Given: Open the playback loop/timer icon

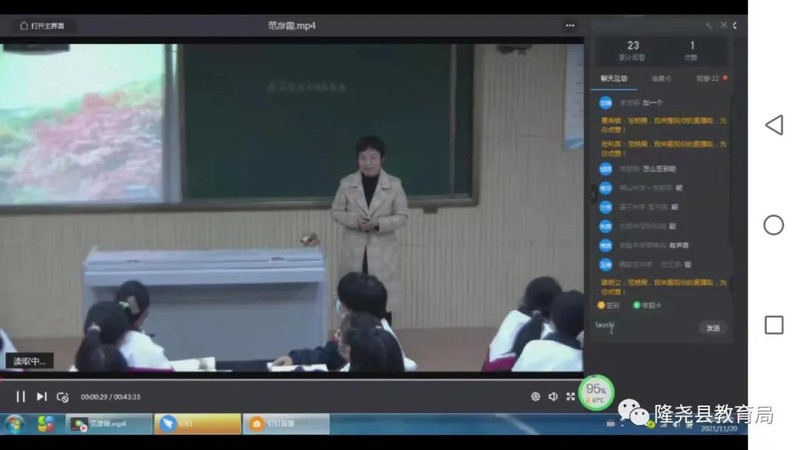Looking at the screenshot, I should [62, 397].
